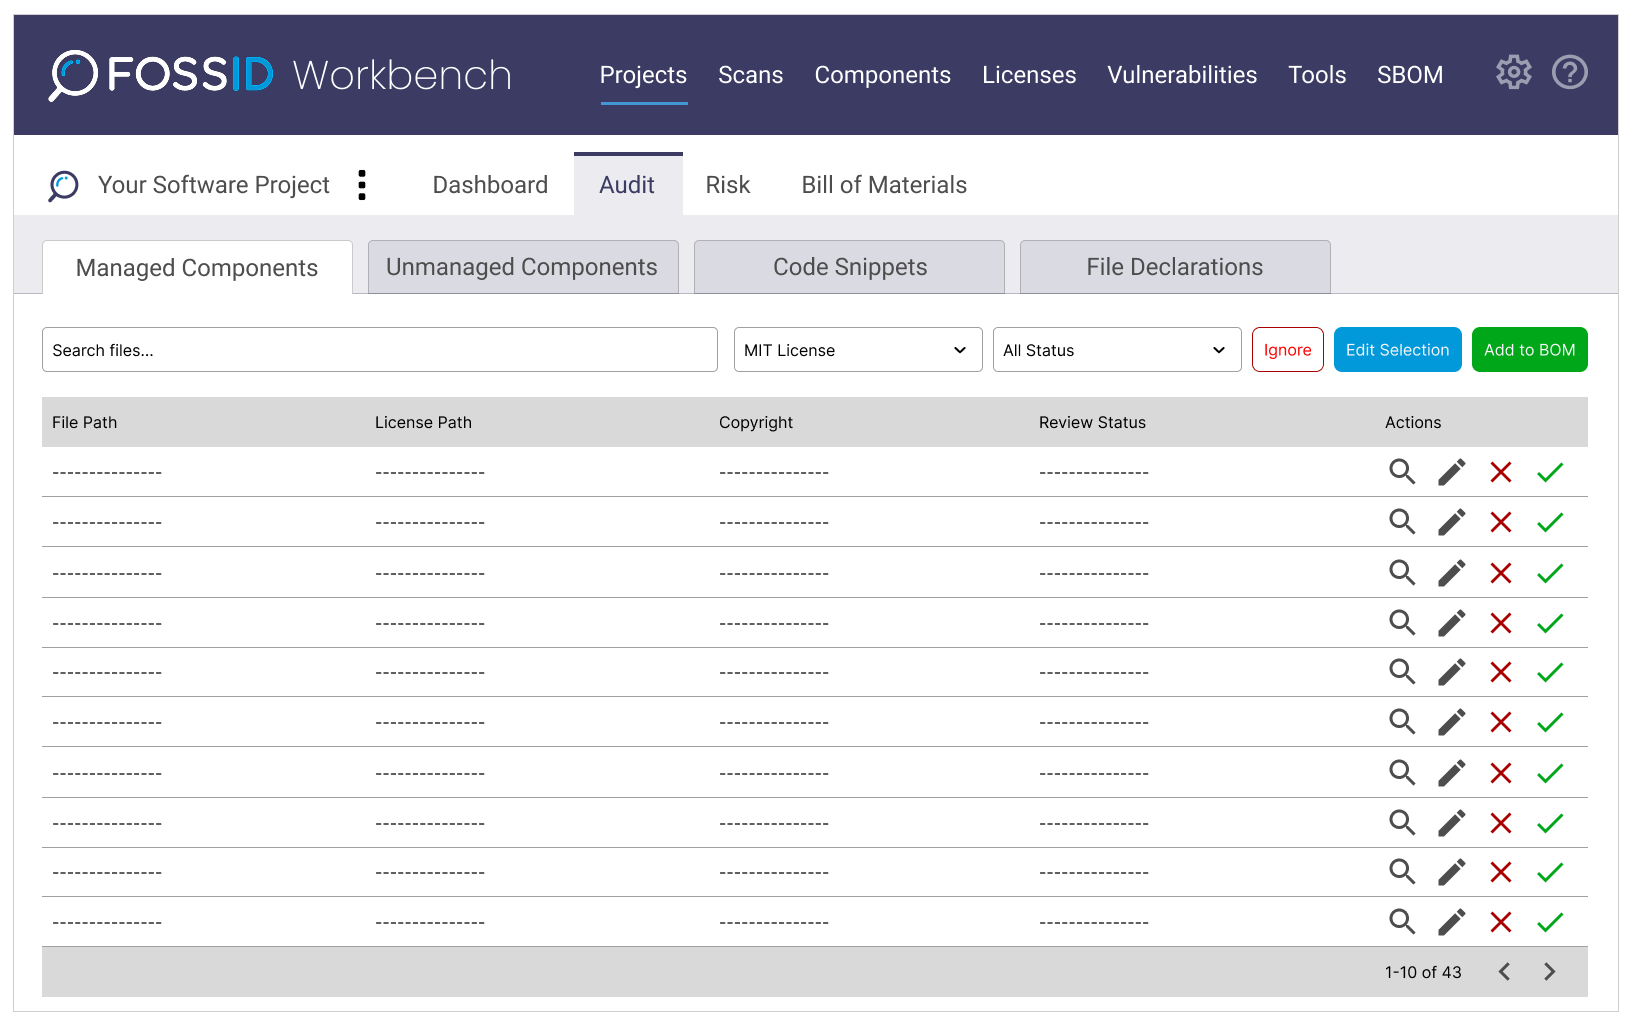The height and width of the screenshot is (1026, 1632).
Task: Switch to the Bill of Materials tab
Action: tap(884, 185)
